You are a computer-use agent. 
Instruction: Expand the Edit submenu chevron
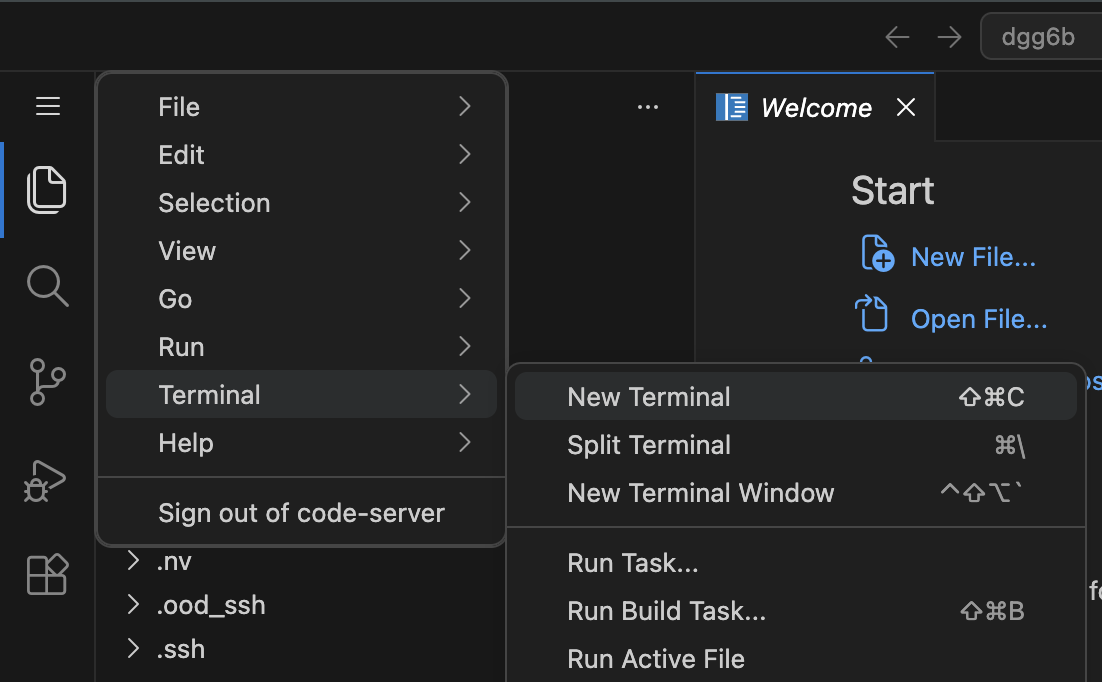pos(464,154)
